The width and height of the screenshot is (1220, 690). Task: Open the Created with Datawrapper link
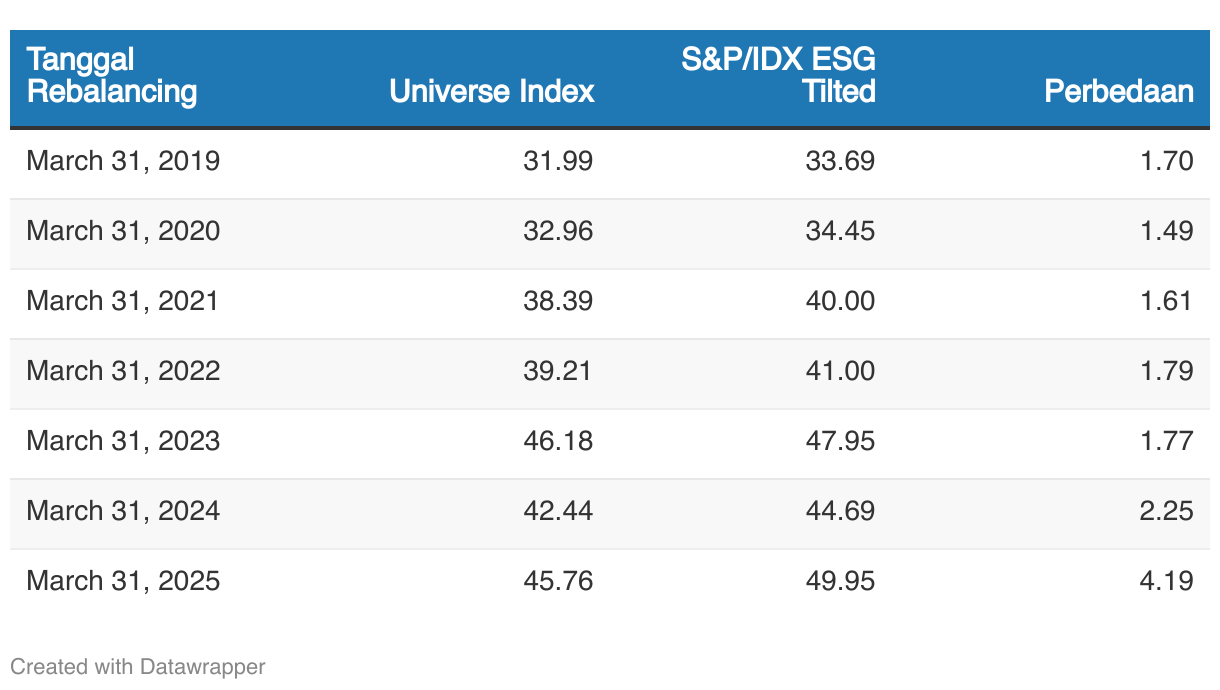[138, 666]
